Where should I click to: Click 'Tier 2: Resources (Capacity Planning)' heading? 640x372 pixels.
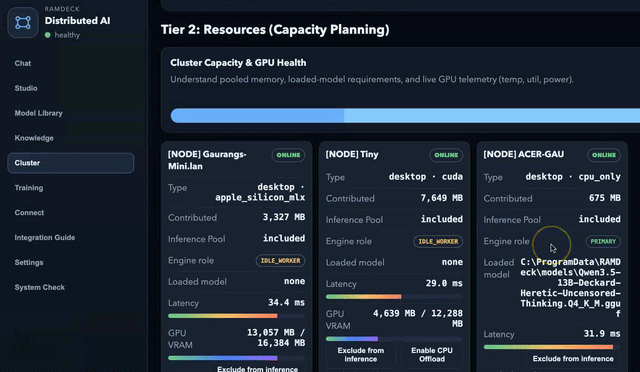tap(275, 29)
